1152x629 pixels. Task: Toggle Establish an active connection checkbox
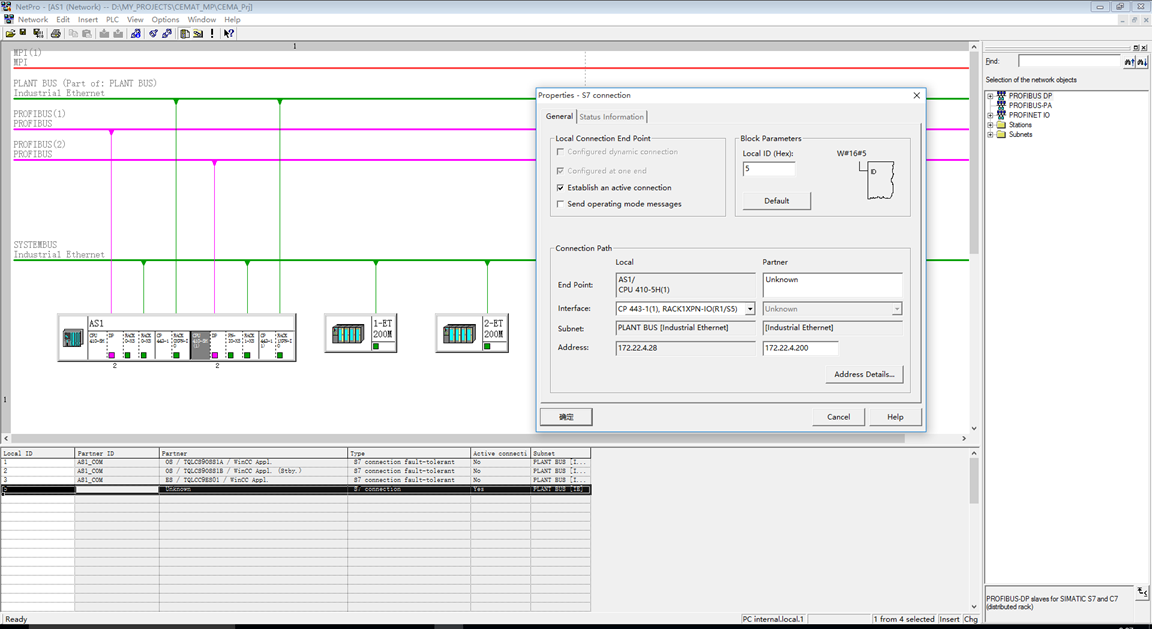(x=561, y=187)
